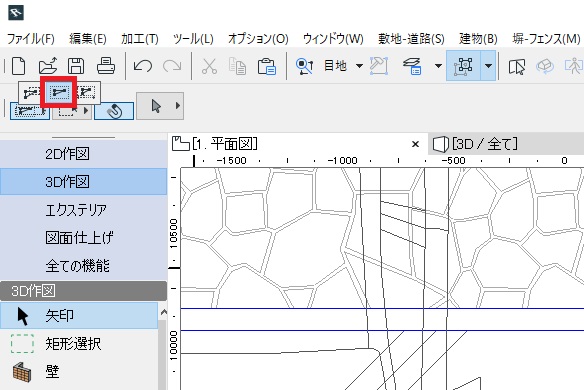Click the Copy pages icon
The width and height of the screenshot is (584, 390).
pyautogui.click(x=238, y=66)
